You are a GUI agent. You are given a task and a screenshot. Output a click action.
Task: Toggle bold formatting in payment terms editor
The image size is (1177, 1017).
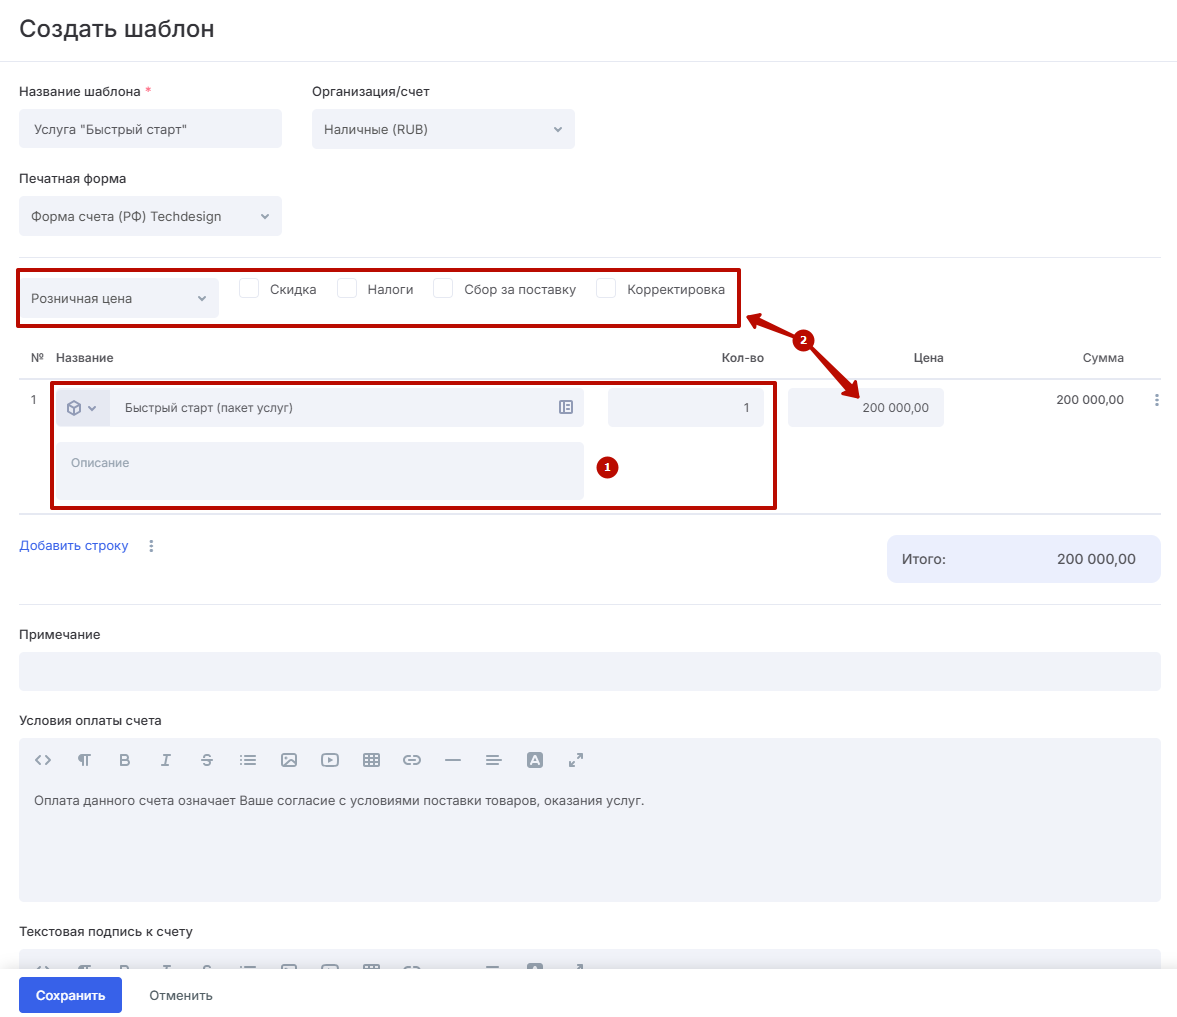coord(125,760)
